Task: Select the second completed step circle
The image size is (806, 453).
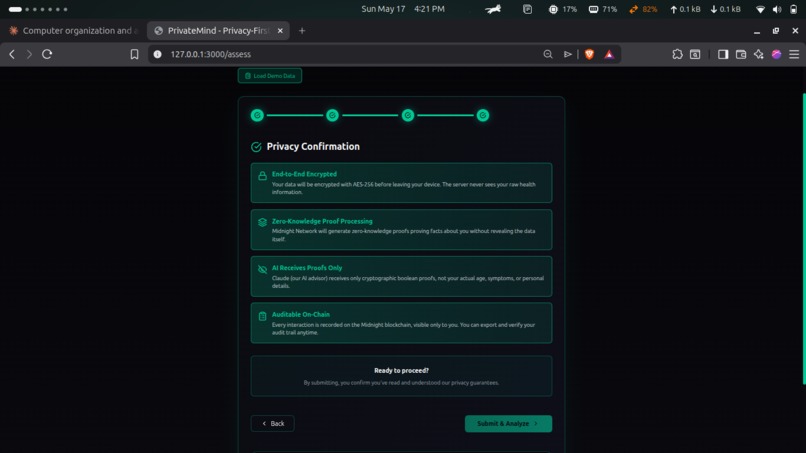Action: 333,115
